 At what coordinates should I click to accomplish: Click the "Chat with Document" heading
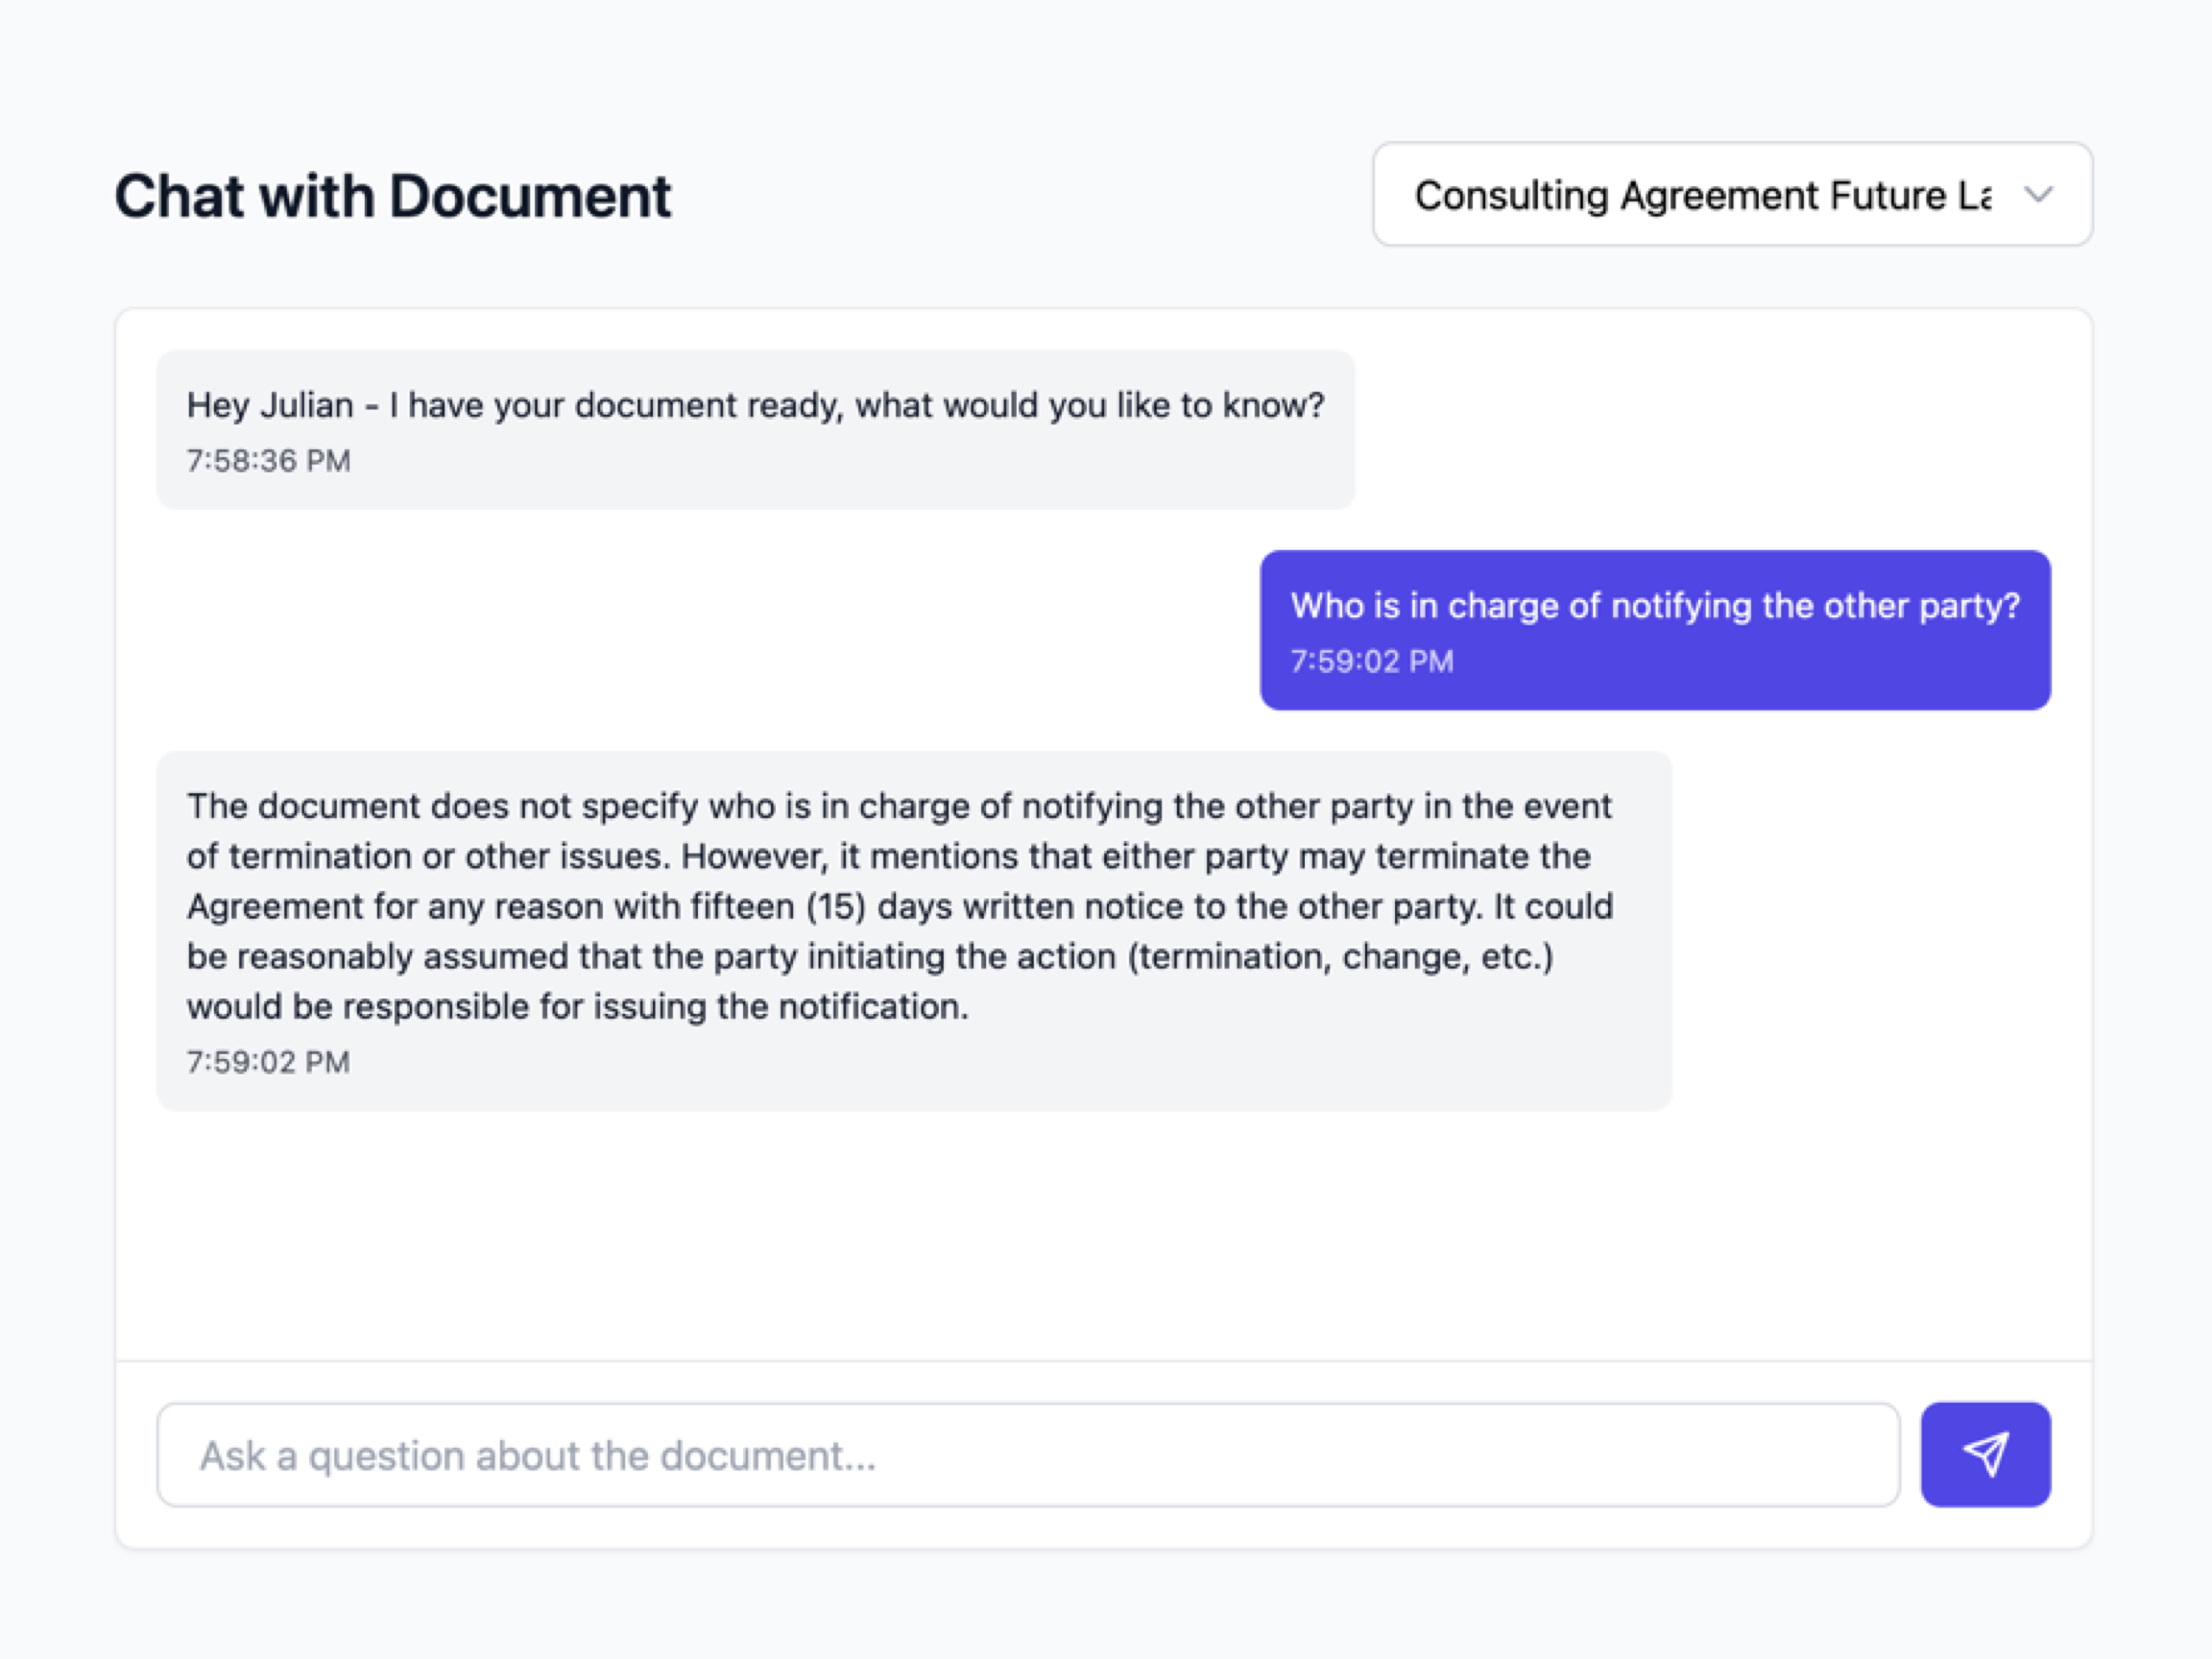coord(392,196)
